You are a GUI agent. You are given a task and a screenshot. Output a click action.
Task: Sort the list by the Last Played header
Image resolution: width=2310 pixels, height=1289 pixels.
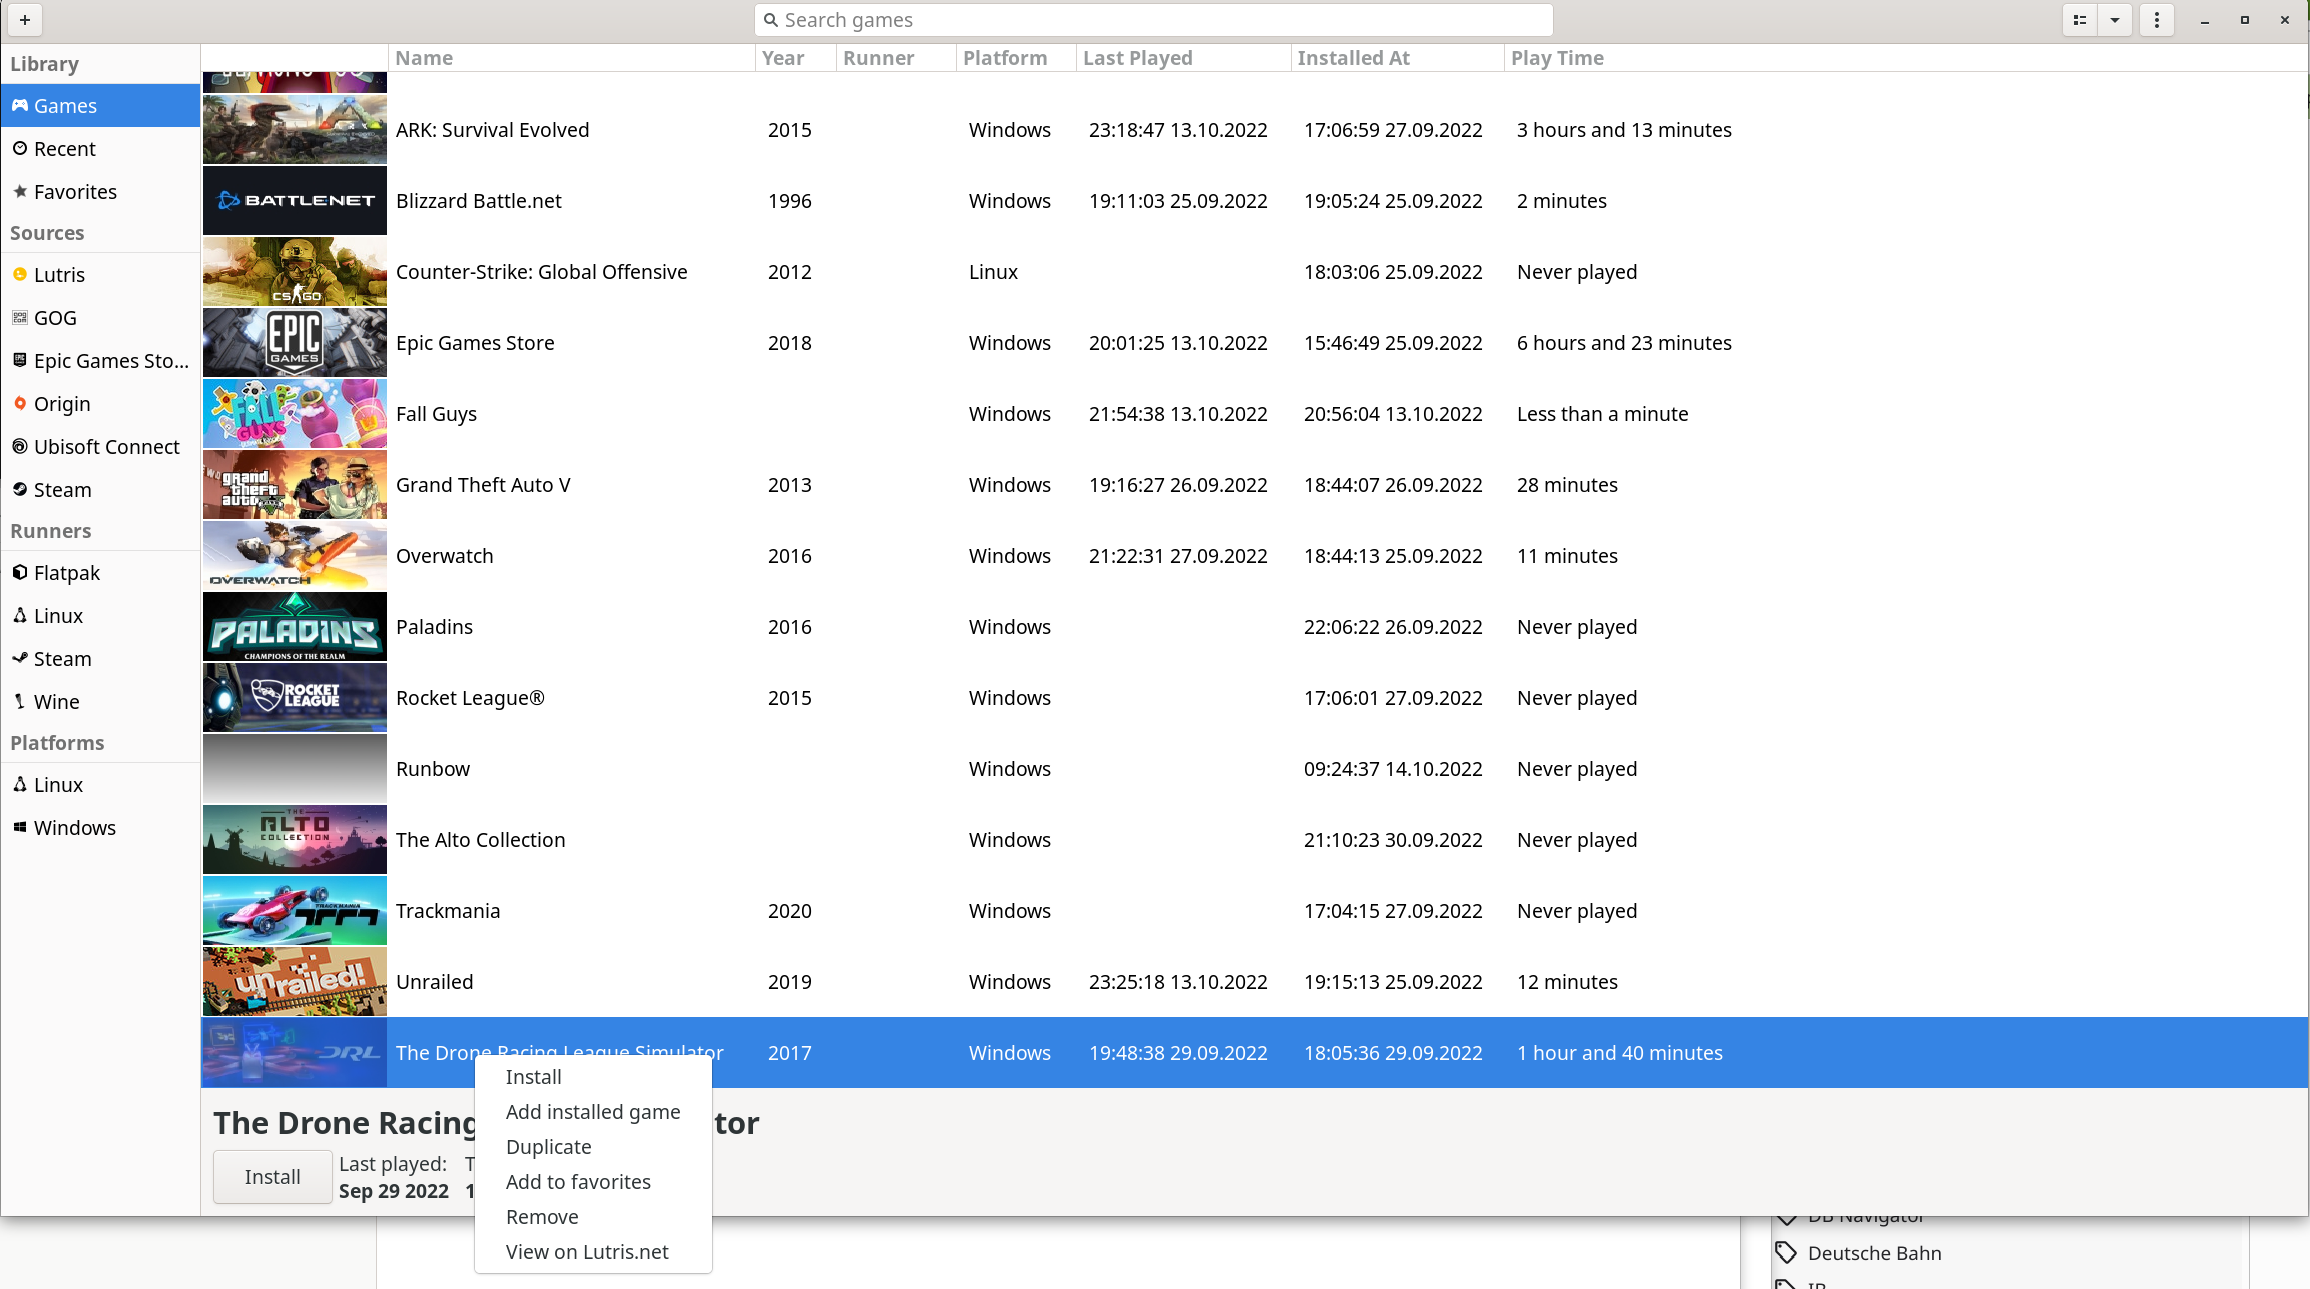tap(1138, 58)
